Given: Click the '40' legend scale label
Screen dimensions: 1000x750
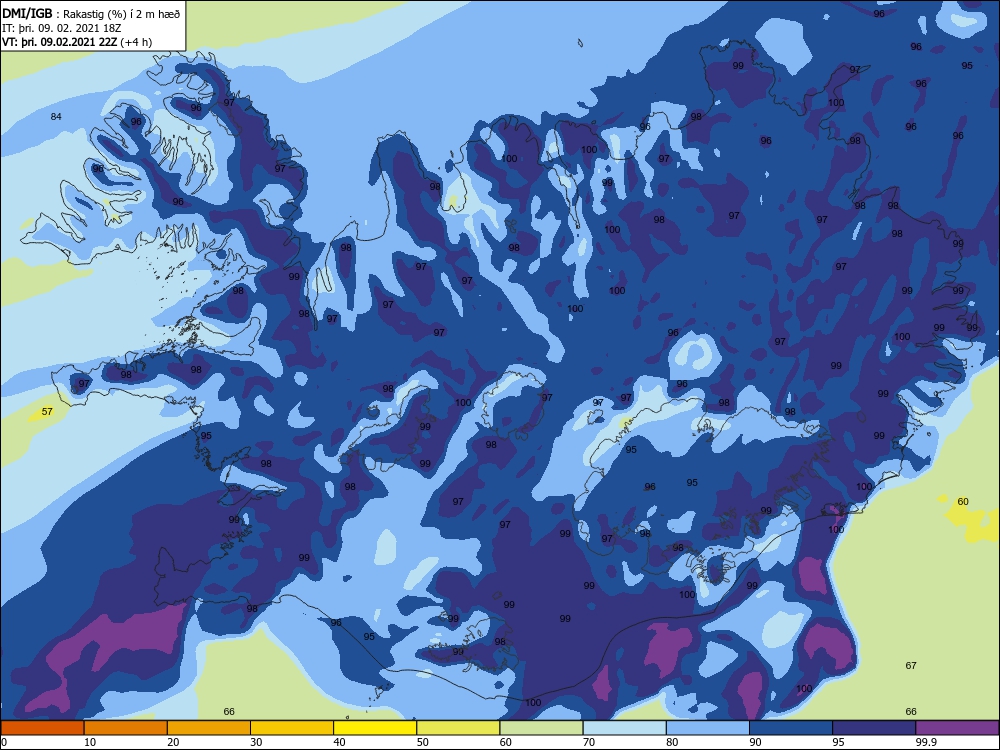Looking at the screenshot, I should (x=339, y=742).
